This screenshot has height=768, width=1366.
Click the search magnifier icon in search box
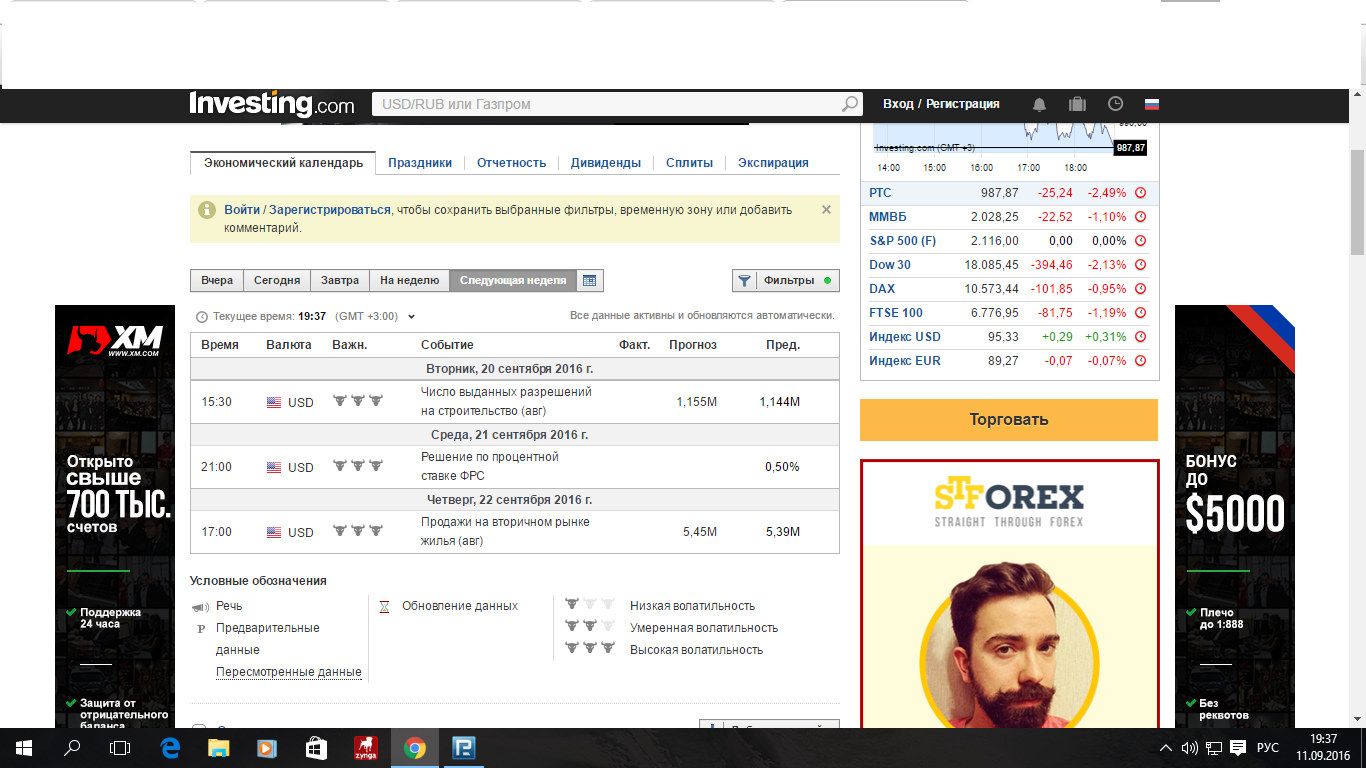coord(849,104)
